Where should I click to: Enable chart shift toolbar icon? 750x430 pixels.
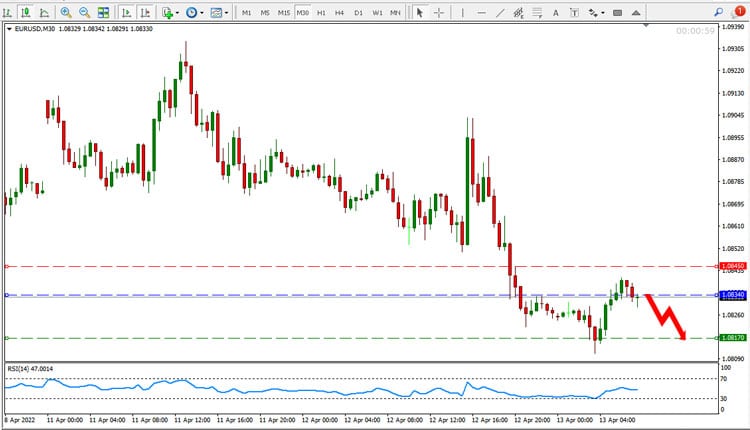(145, 12)
